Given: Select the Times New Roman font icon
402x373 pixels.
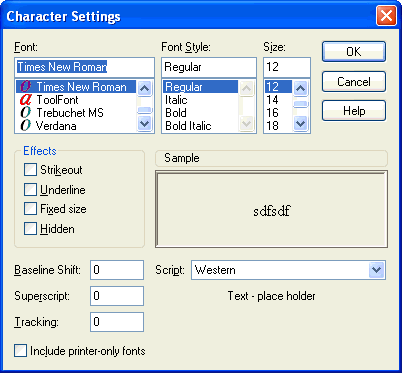Looking at the screenshot, I should tap(25, 87).
